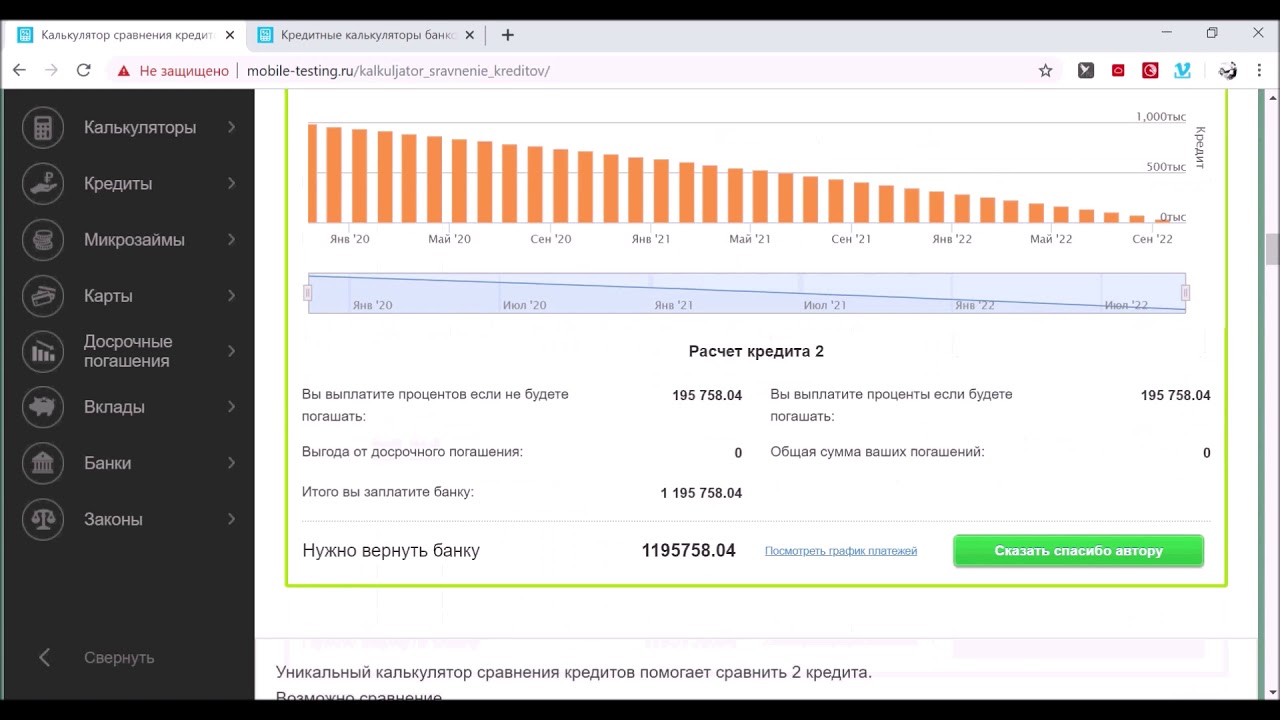Go back with the browser back arrow
This screenshot has height=720, width=1280.
19,70
